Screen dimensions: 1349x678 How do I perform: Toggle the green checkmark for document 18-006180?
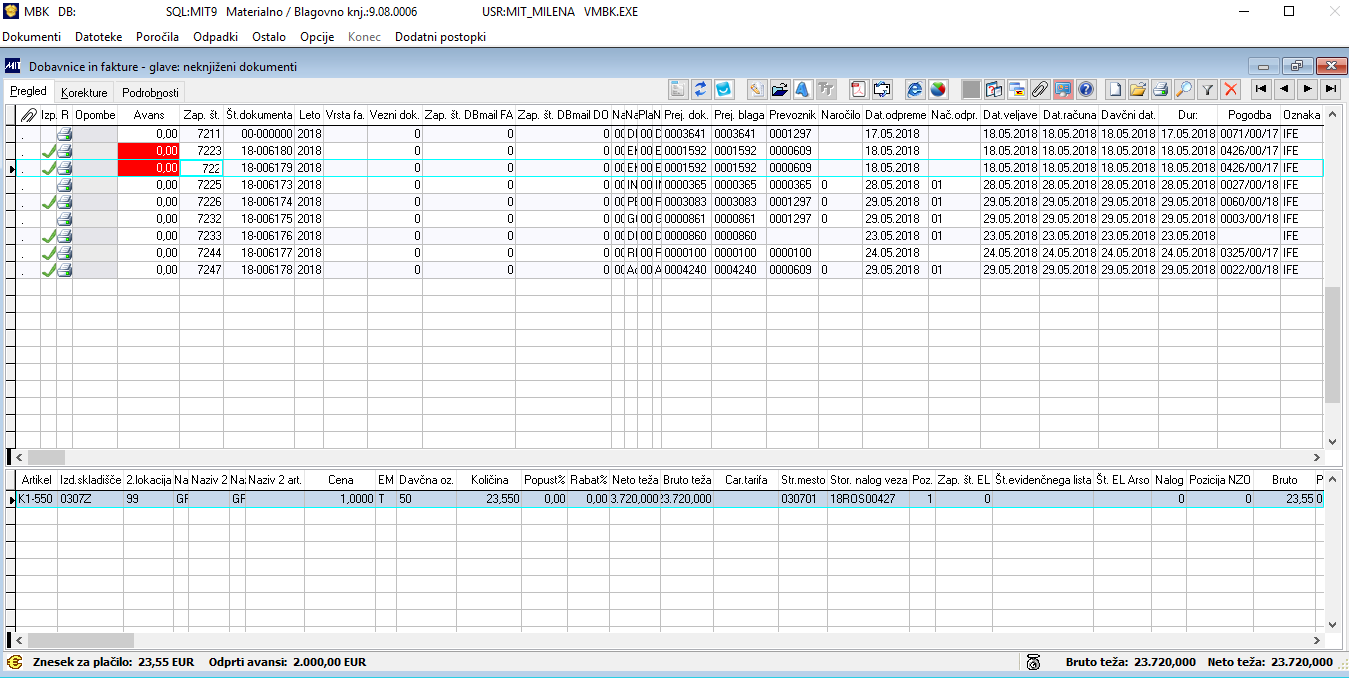click(48, 151)
